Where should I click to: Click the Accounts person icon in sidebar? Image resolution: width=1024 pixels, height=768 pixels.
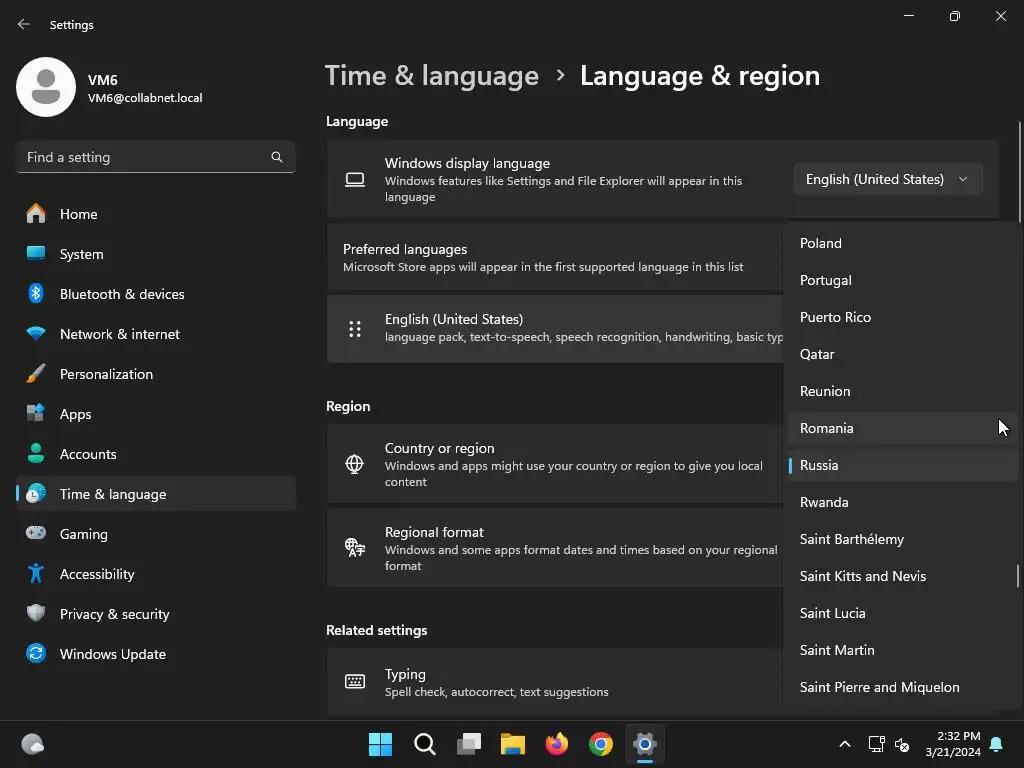click(36, 453)
